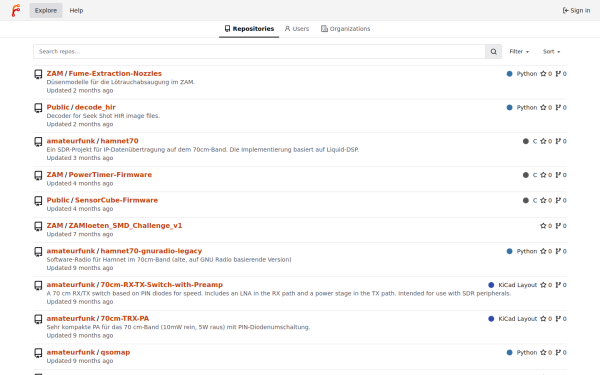Screen dimensions: 600x375
Task: Click fork icon on 70cm-RX-TX-Switch-with-Preamp row
Action: click(x=558, y=285)
